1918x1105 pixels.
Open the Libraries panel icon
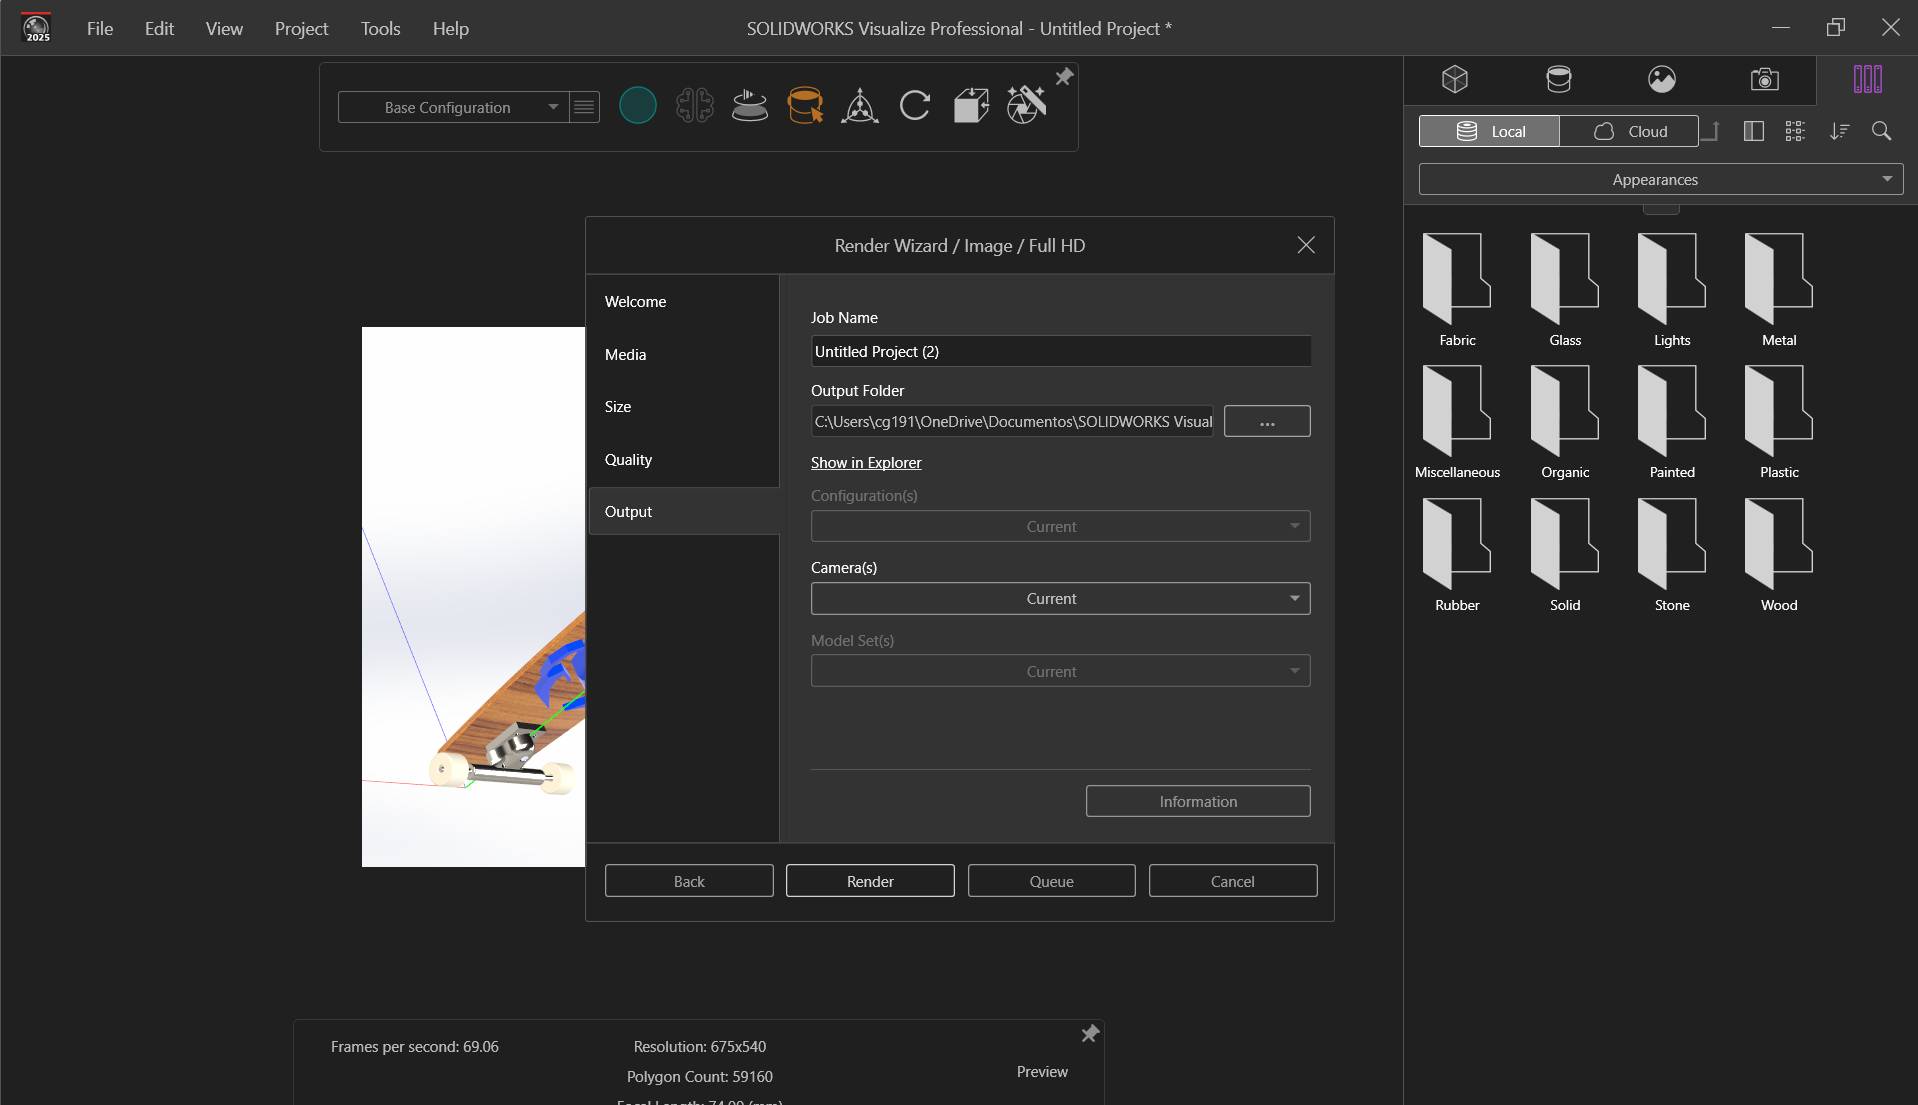coord(1867,79)
